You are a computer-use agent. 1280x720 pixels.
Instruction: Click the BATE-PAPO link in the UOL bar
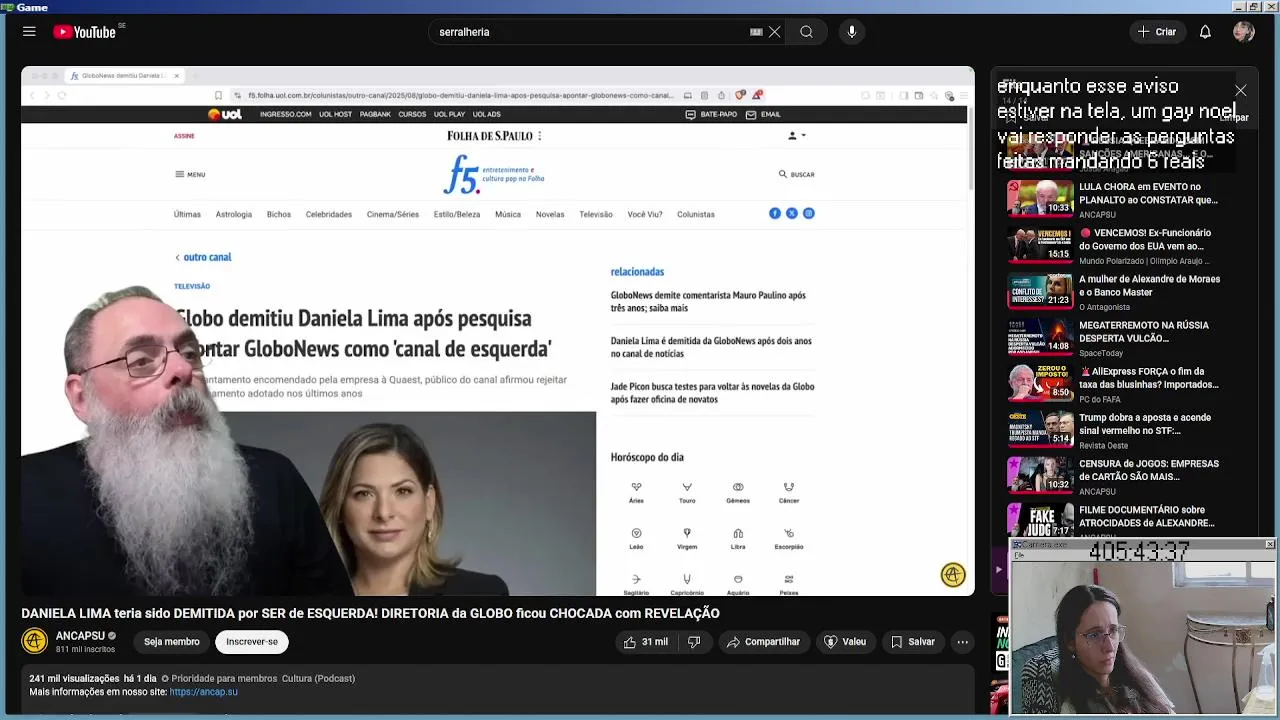tap(711, 114)
